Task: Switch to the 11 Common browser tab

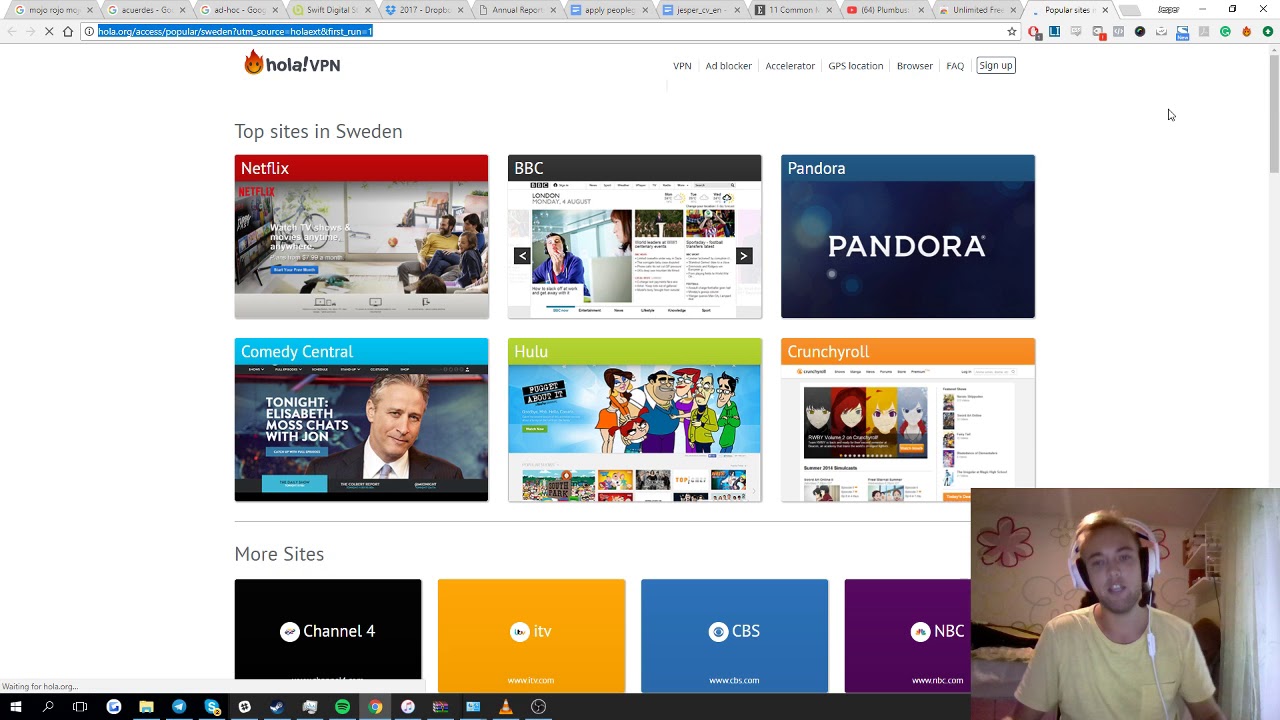Action: coord(795,10)
